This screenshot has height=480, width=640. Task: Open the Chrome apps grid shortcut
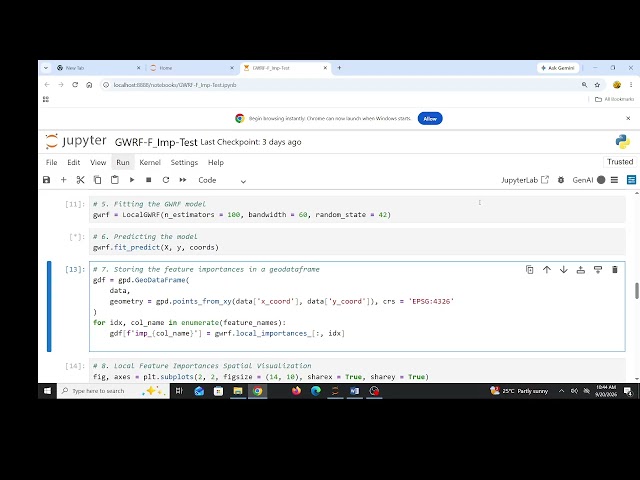(46, 99)
